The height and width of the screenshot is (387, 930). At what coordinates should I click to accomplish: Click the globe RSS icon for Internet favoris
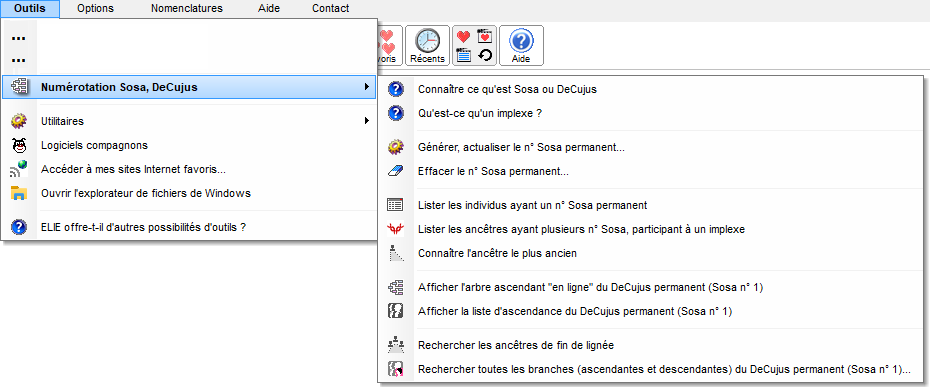[x=19, y=169]
